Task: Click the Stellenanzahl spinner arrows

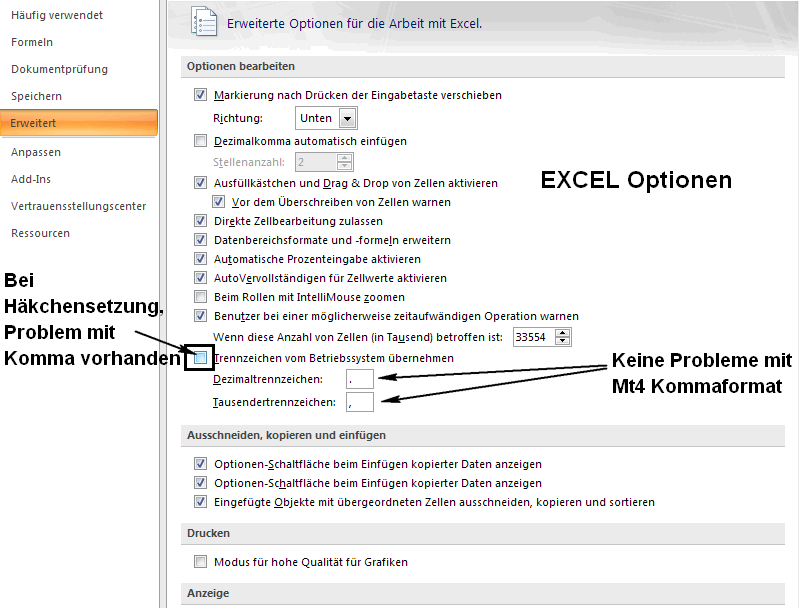Action: (344, 163)
